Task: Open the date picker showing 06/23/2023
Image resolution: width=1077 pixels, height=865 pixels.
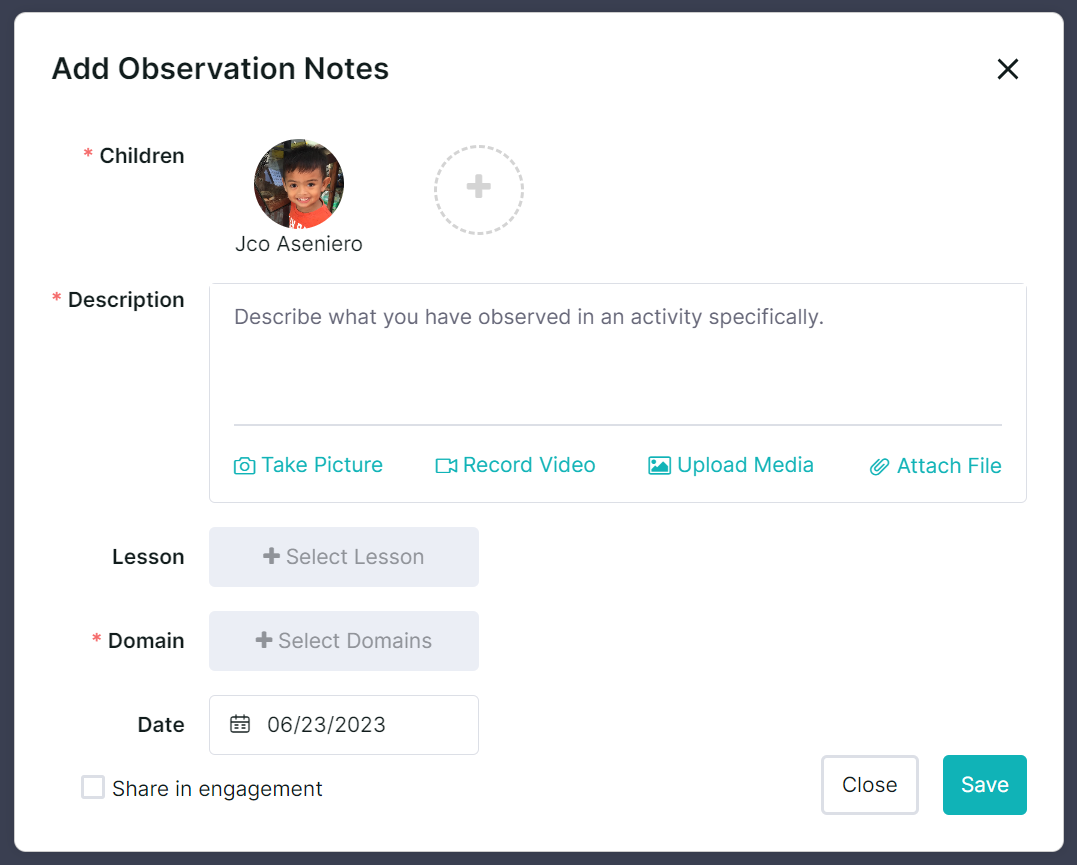Action: click(x=344, y=725)
